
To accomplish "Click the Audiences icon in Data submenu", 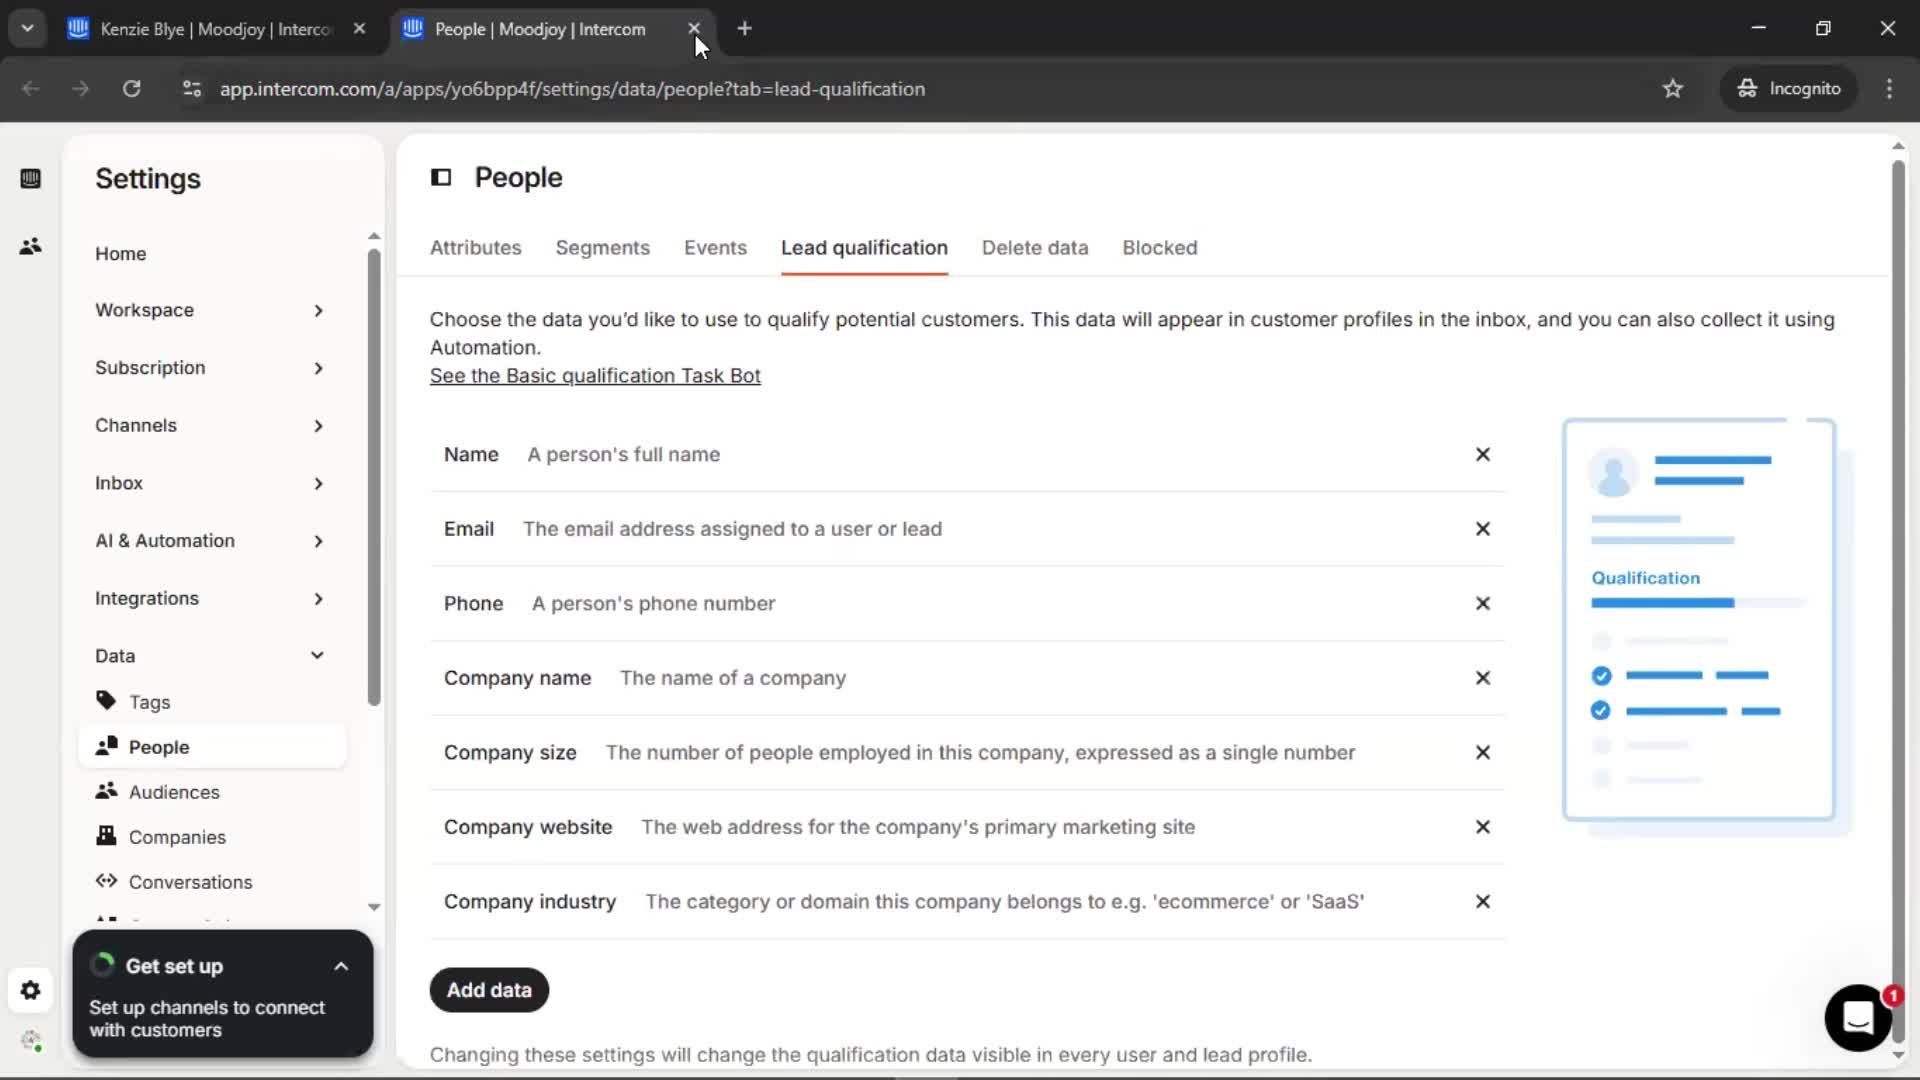I will click(106, 790).
